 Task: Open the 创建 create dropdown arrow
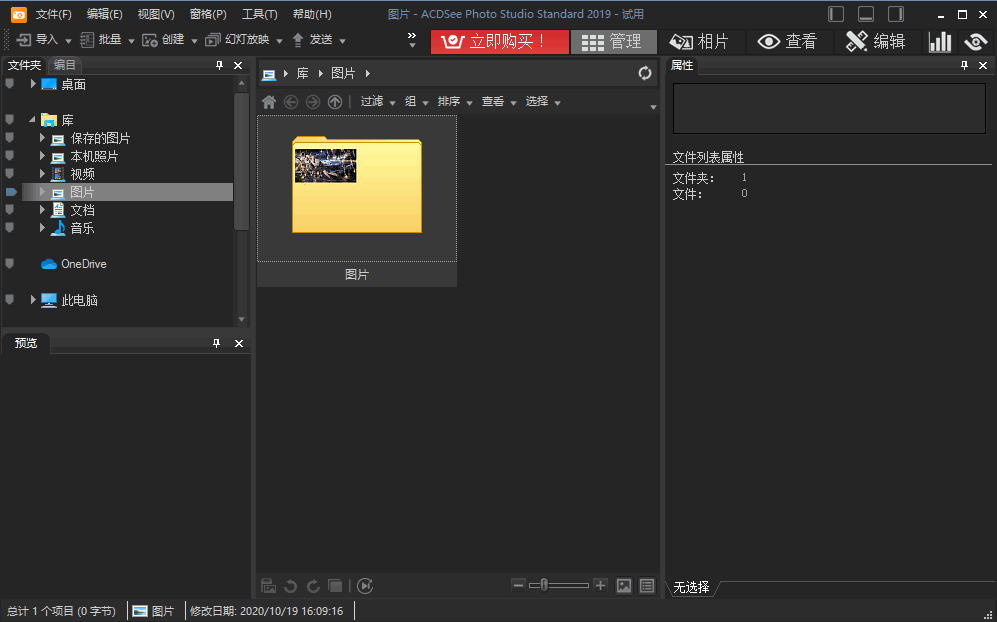(x=195, y=41)
